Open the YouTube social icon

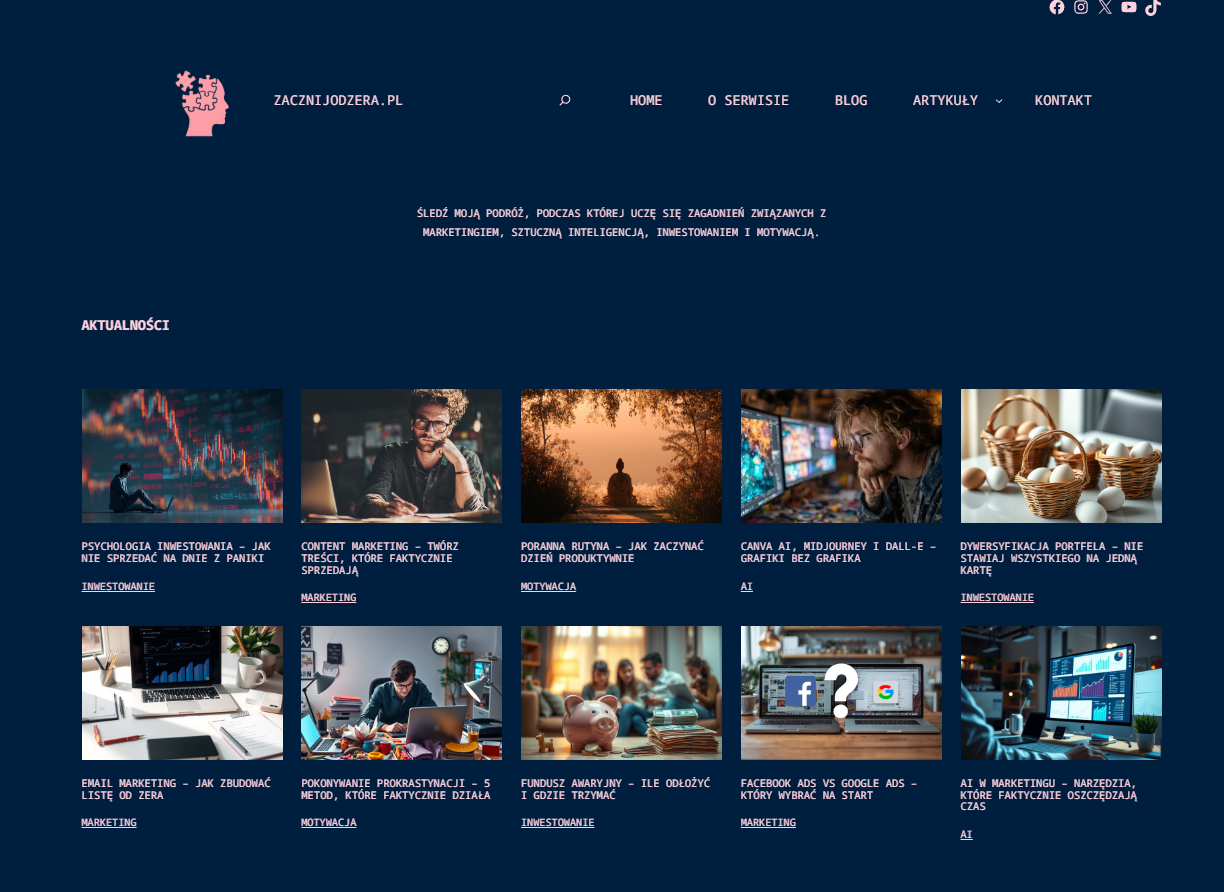pos(1129,7)
